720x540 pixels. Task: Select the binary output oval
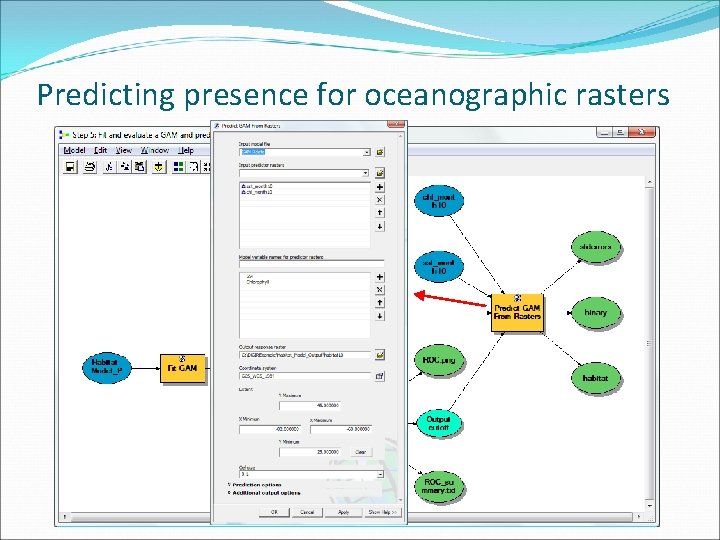coord(596,313)
